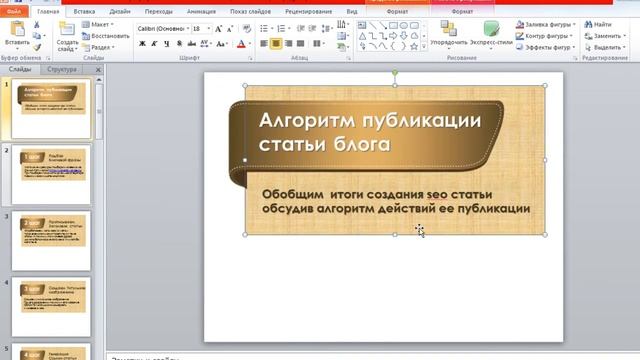Image resolution: width=640 pixels, height=360 pixels.
Task: Select the five-point star shape
Action: click(414, 47)
